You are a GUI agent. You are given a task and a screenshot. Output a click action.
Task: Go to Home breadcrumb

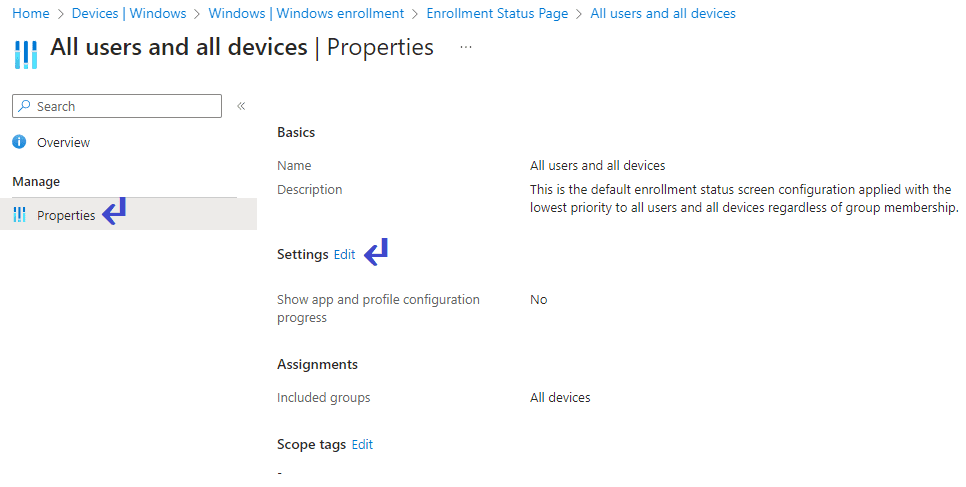coord(31,14)
